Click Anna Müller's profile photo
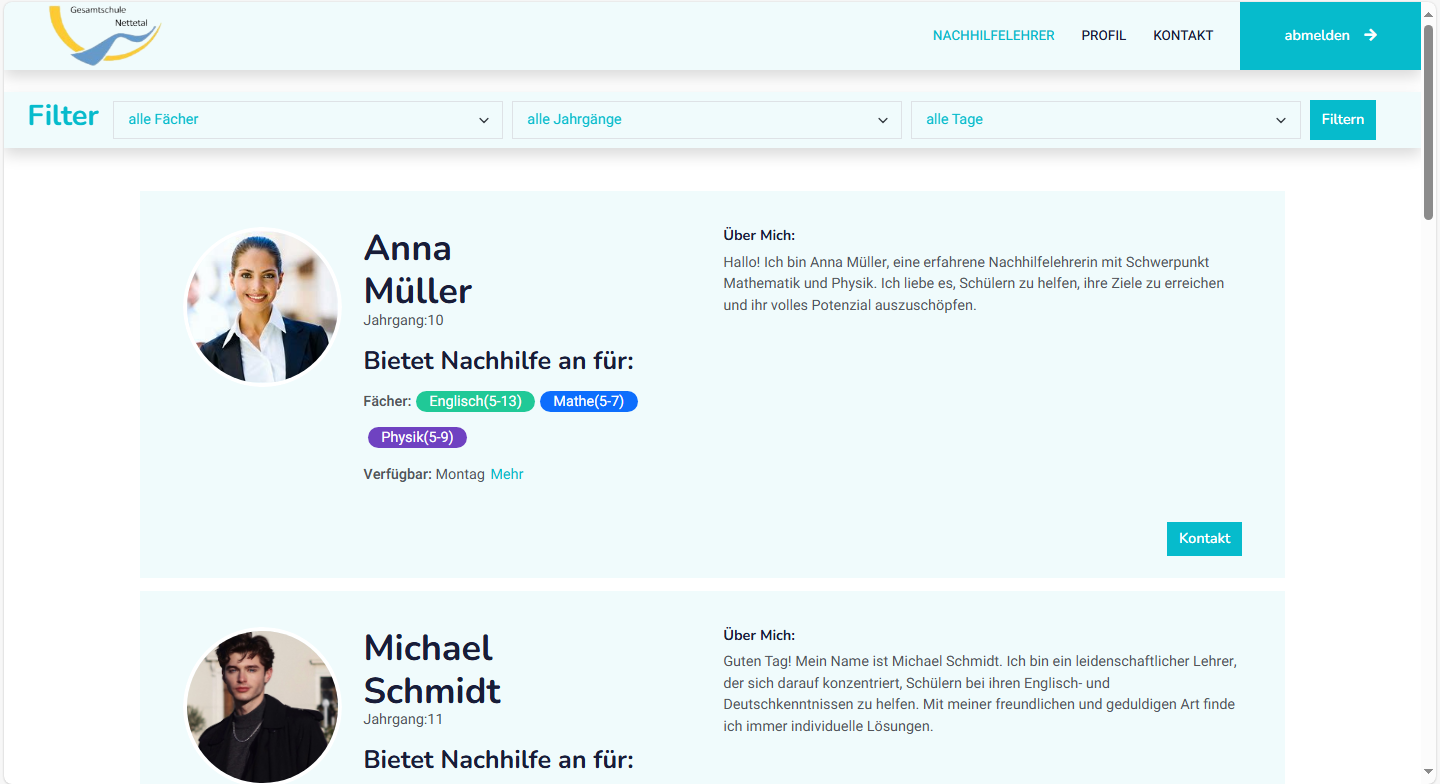Image resolution: width=1440 pixels, height=784 pixels. [x=263, y=307]
